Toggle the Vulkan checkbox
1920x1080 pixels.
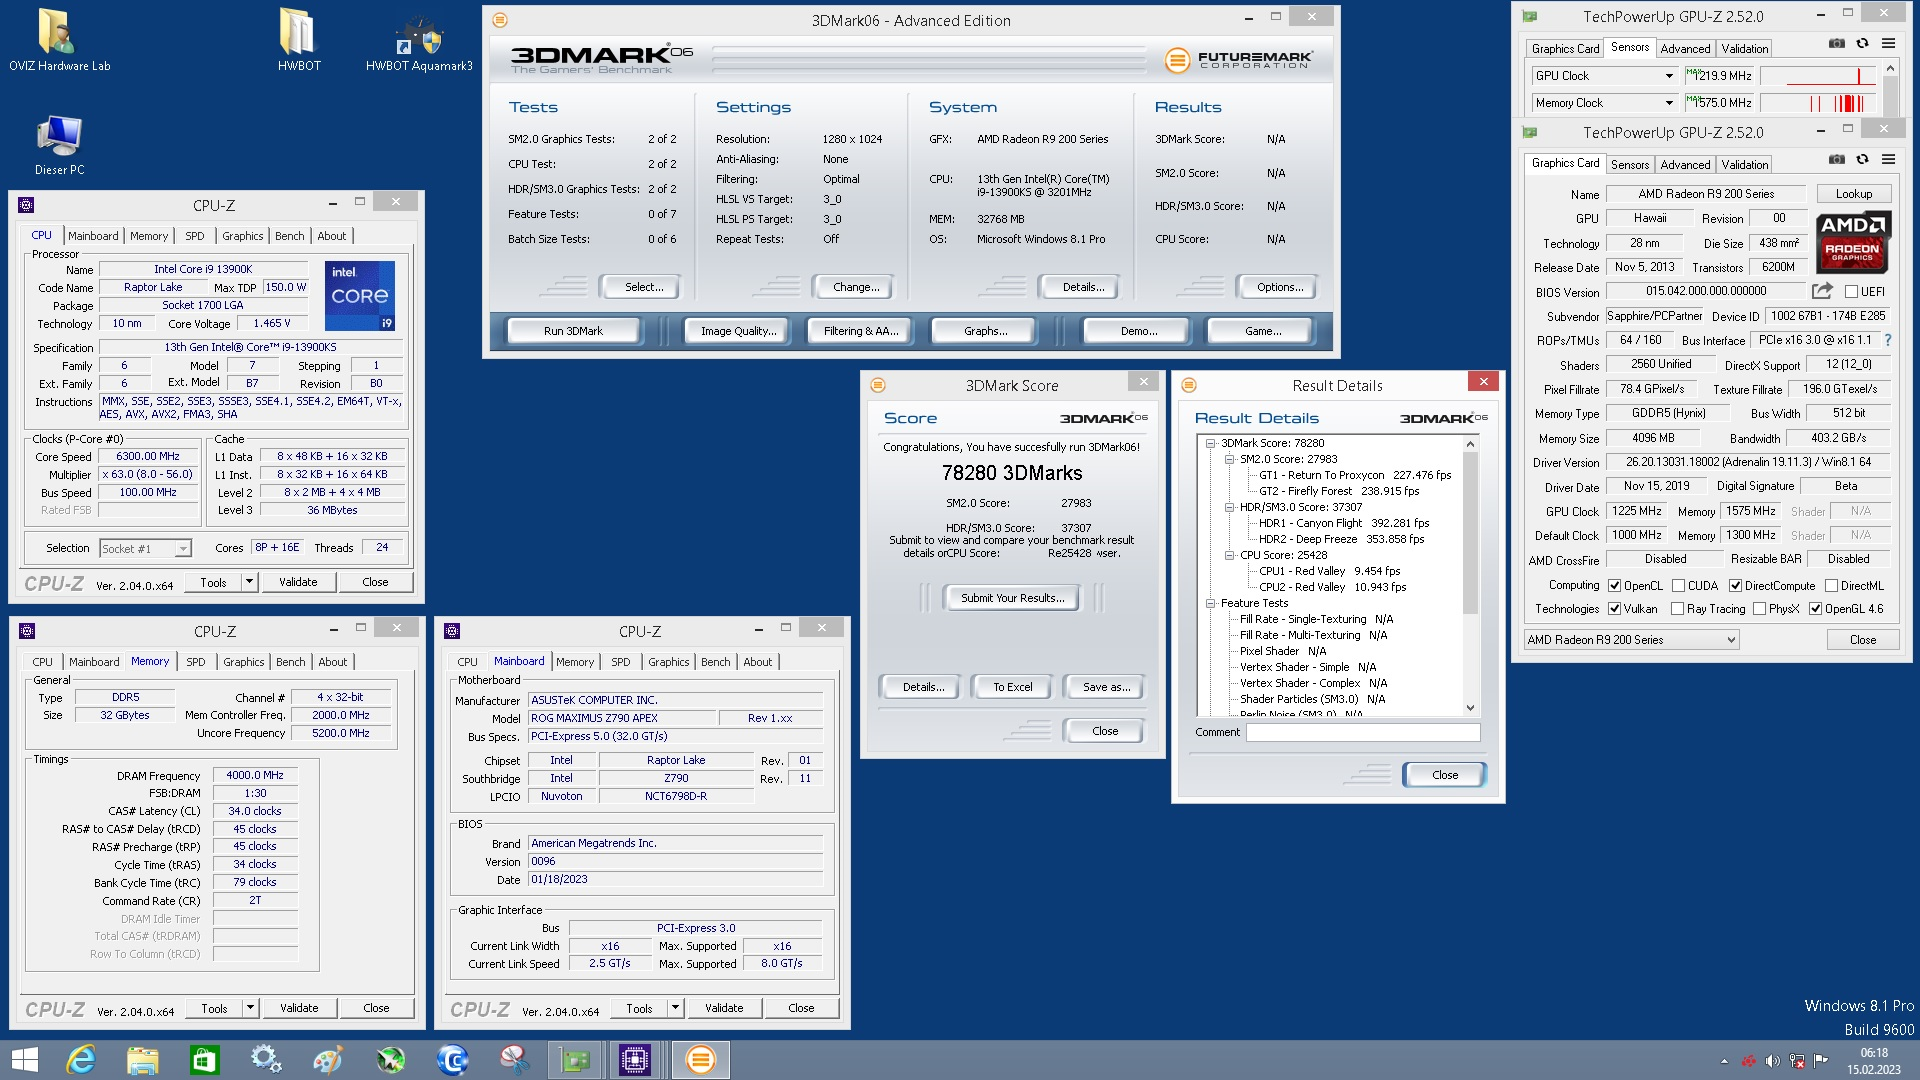click(x=1614, y=609)
